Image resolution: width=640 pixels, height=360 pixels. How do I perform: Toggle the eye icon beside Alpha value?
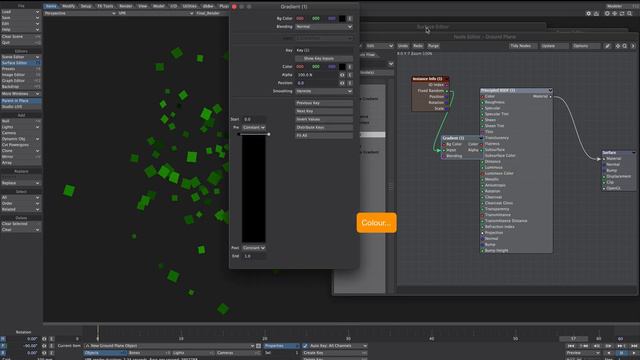point(342,75)
